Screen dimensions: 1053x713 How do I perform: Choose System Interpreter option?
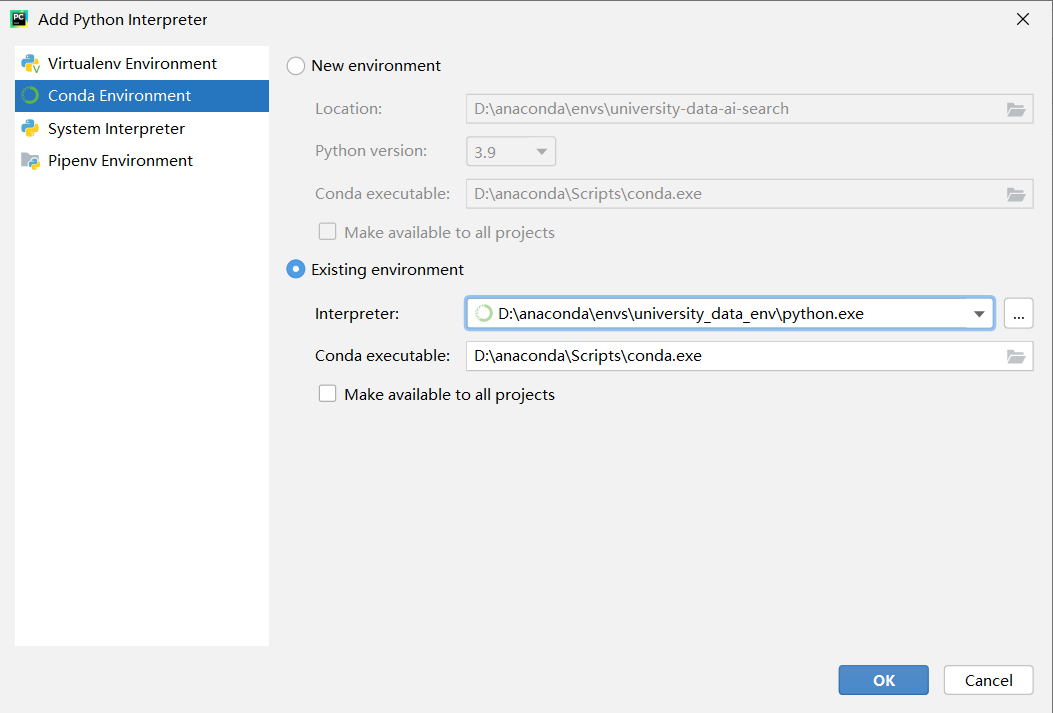coord(142,128)
